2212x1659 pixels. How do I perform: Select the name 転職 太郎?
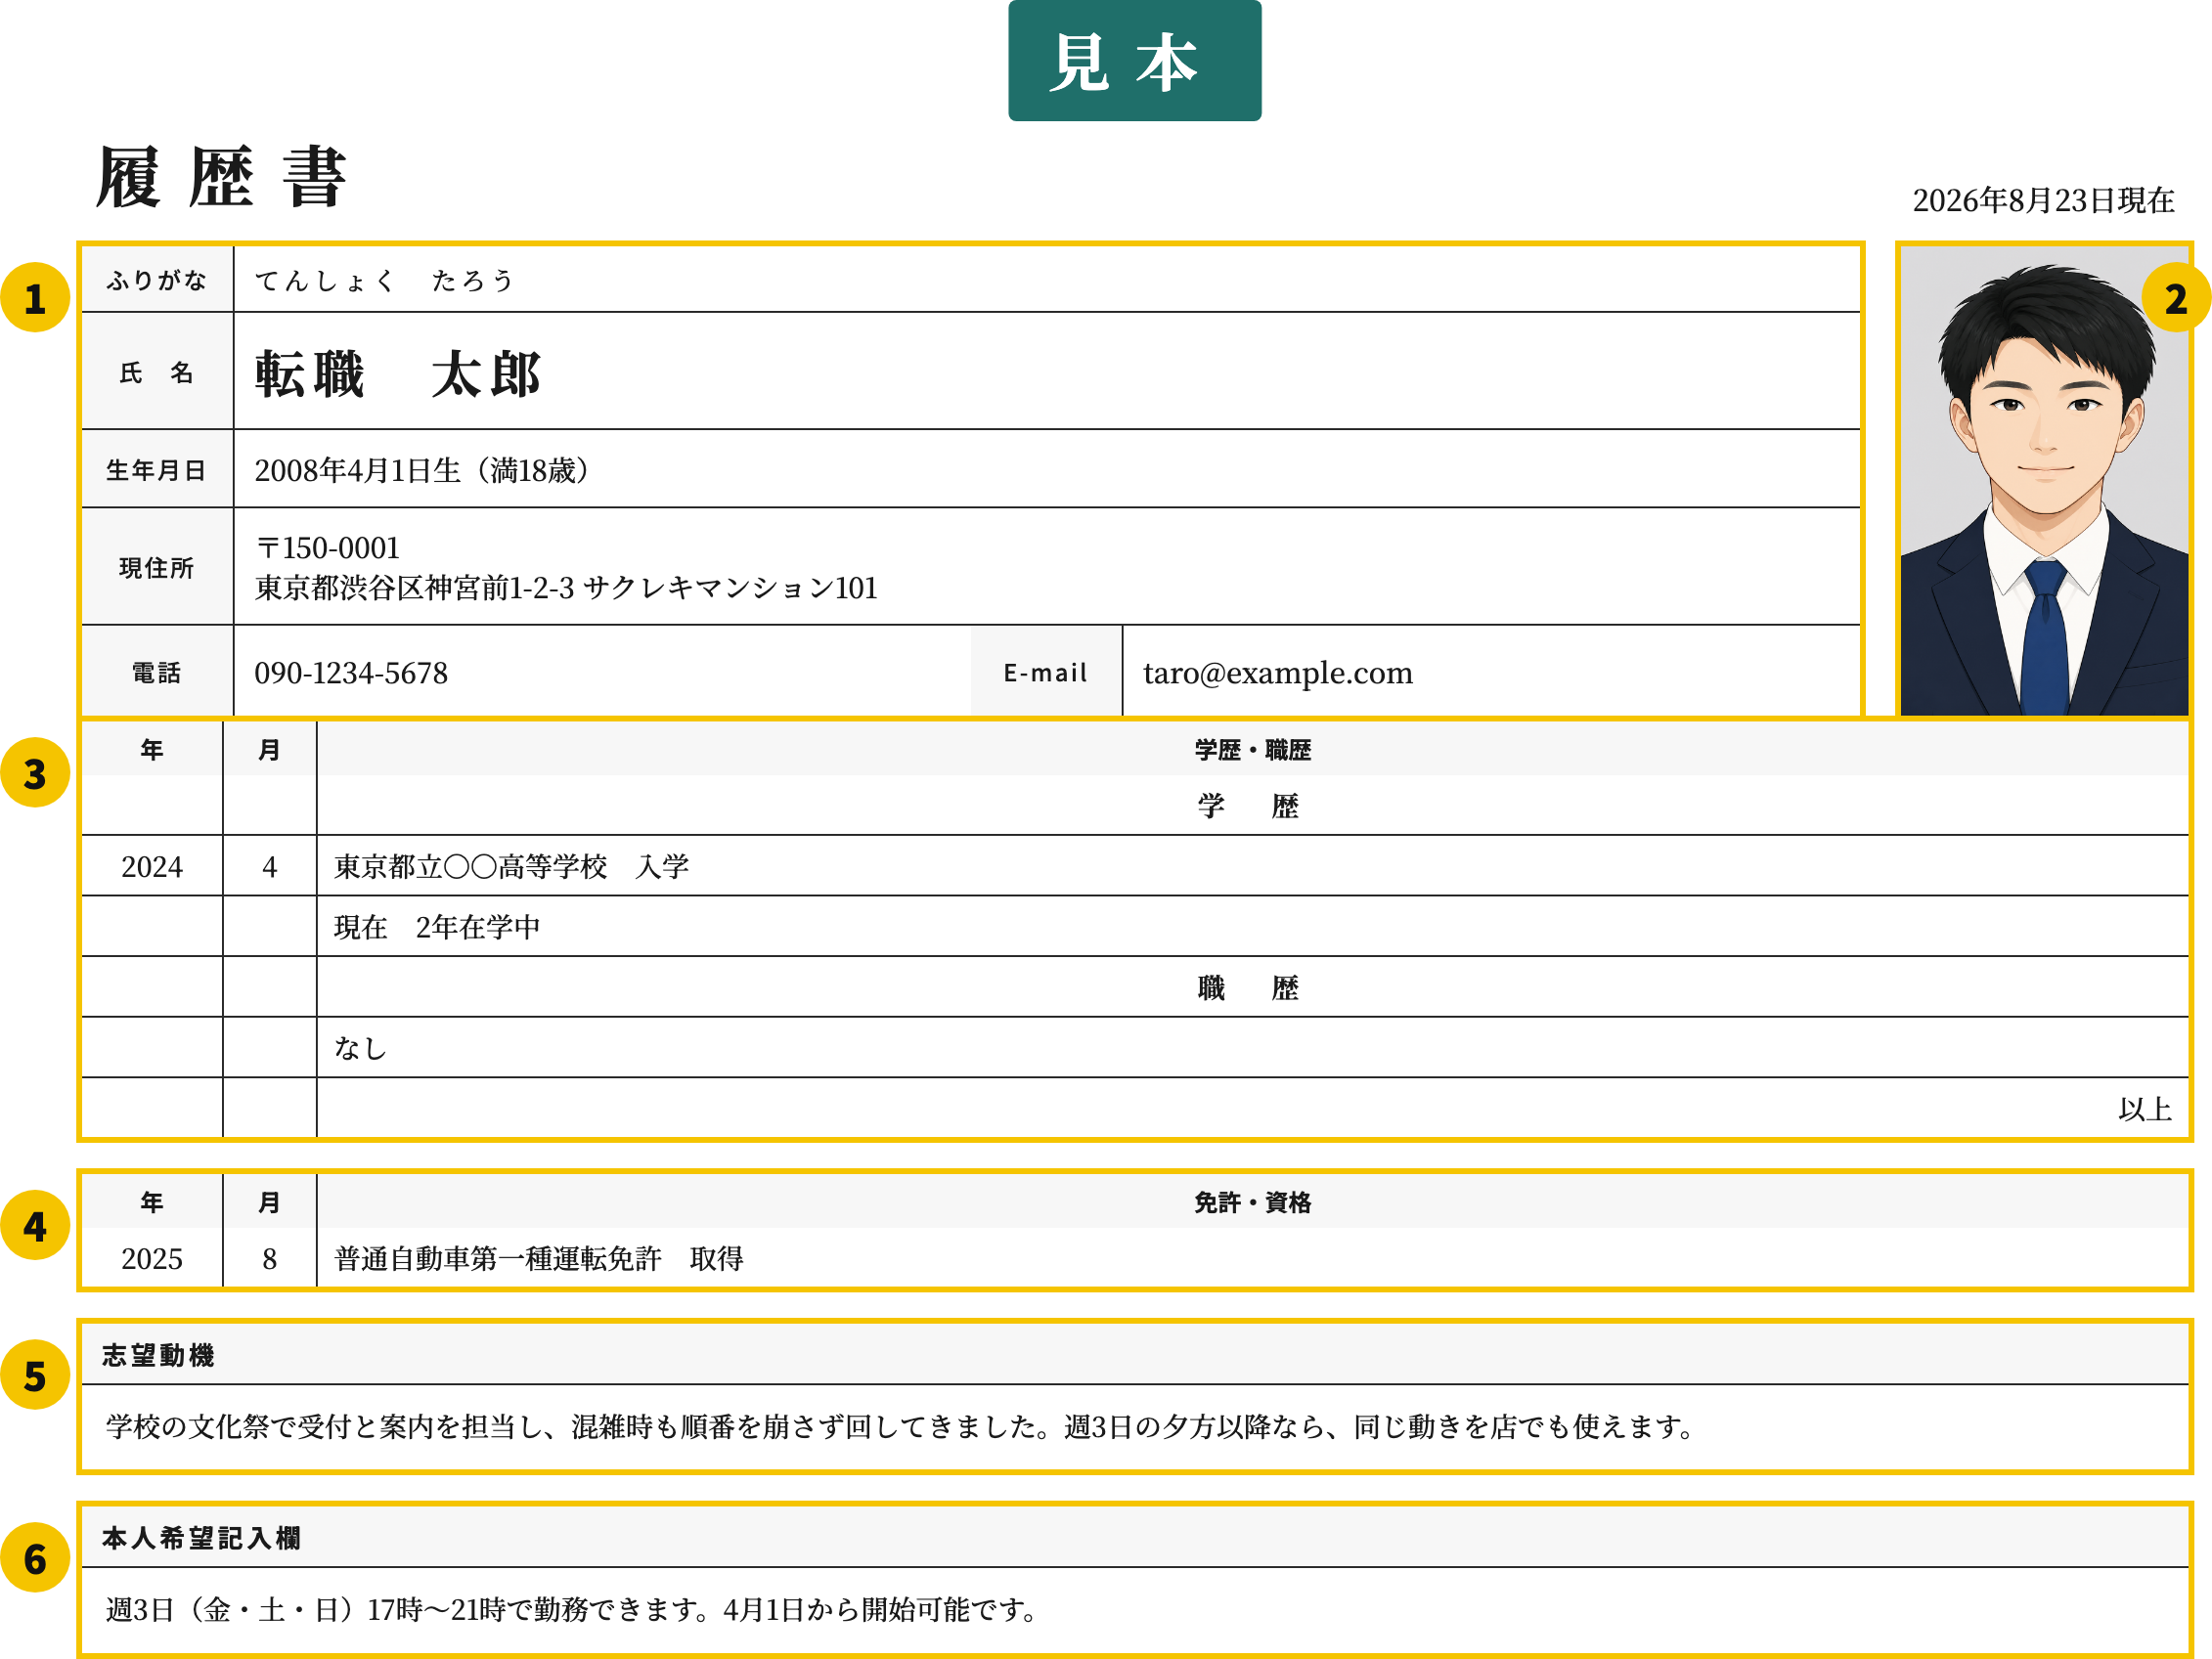tap(397, 374)
